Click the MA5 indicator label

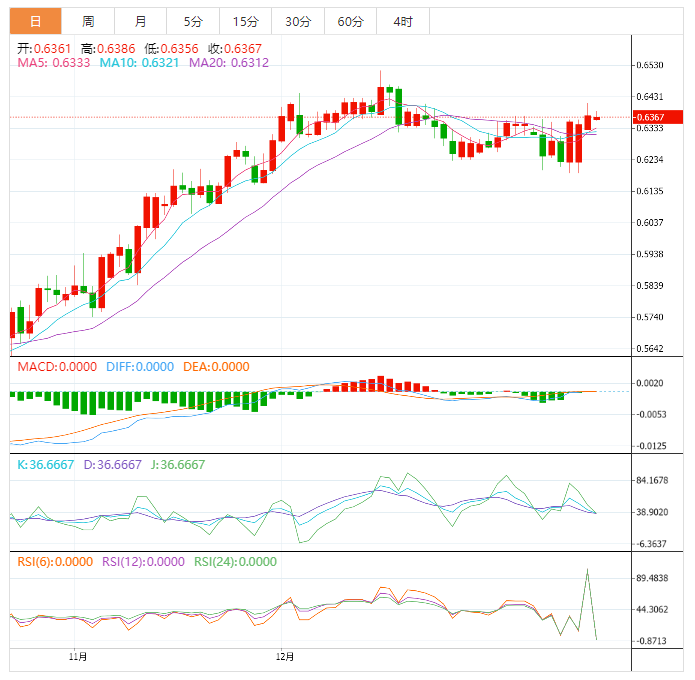tap(54, 62)
